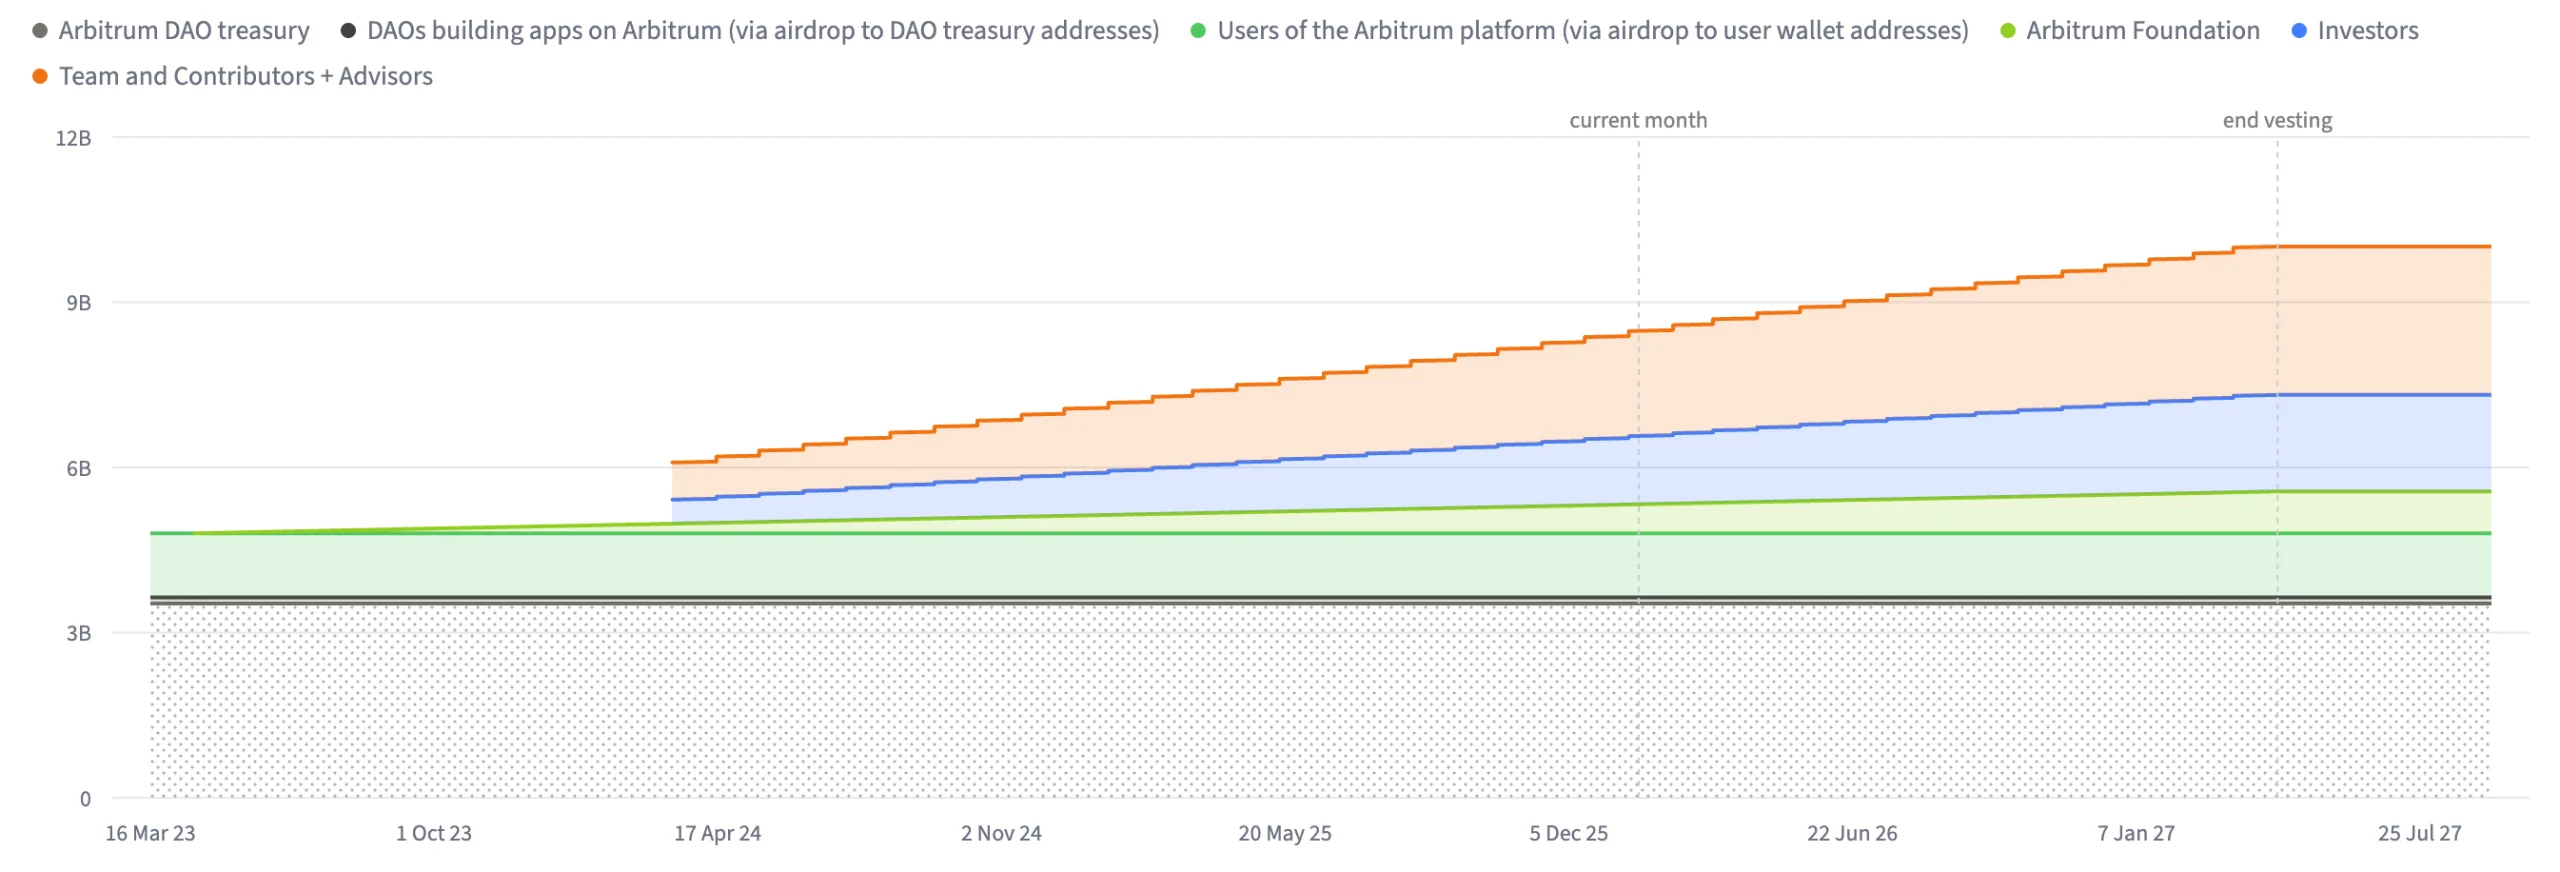Toggle the Arbitrum Foundation series label

(x=2141, y=31)
